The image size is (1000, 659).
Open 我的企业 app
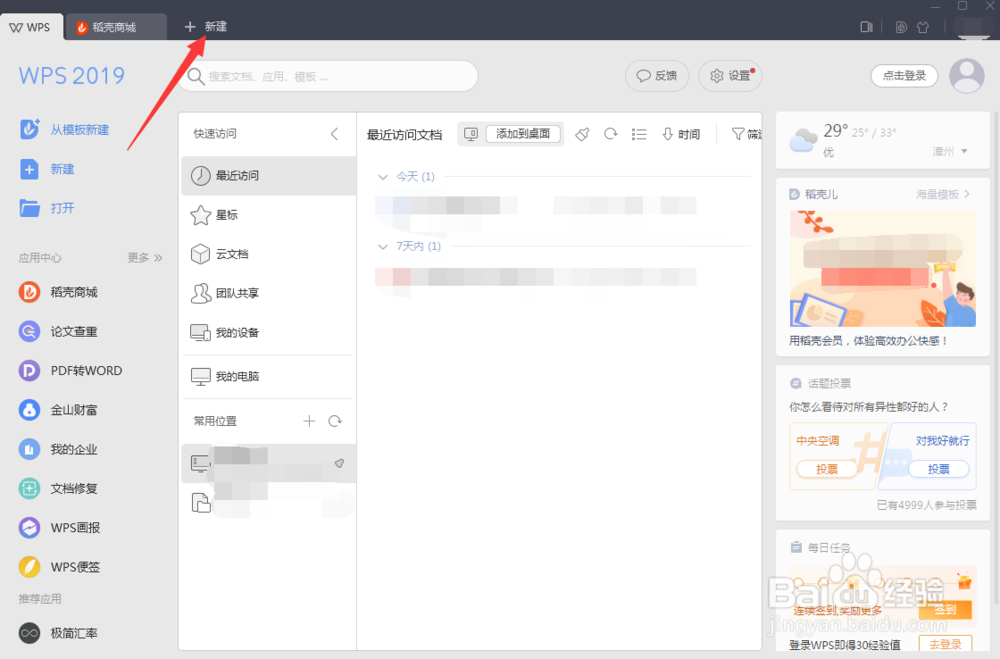pyautogui.click(x=58, y=449)
